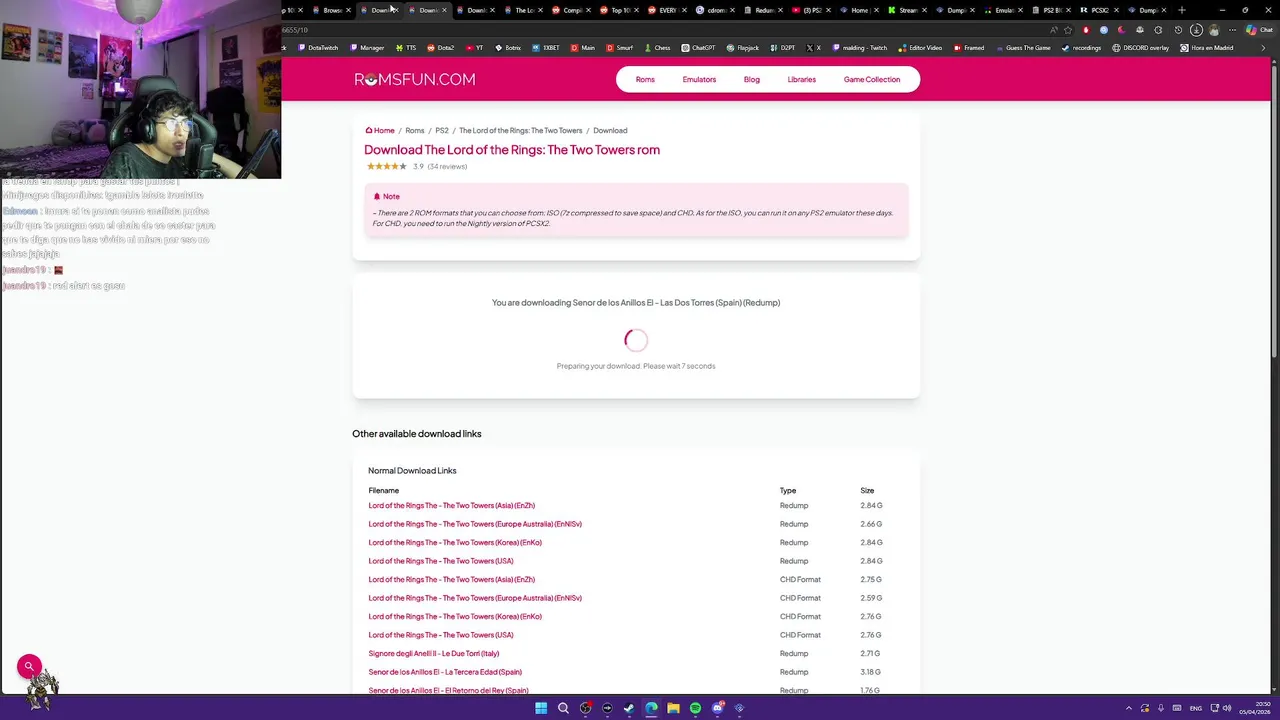The width and height of the screenshot is (1280, 720).
Task: Open browser settings and more menu
Action: tap(1233, 30)
